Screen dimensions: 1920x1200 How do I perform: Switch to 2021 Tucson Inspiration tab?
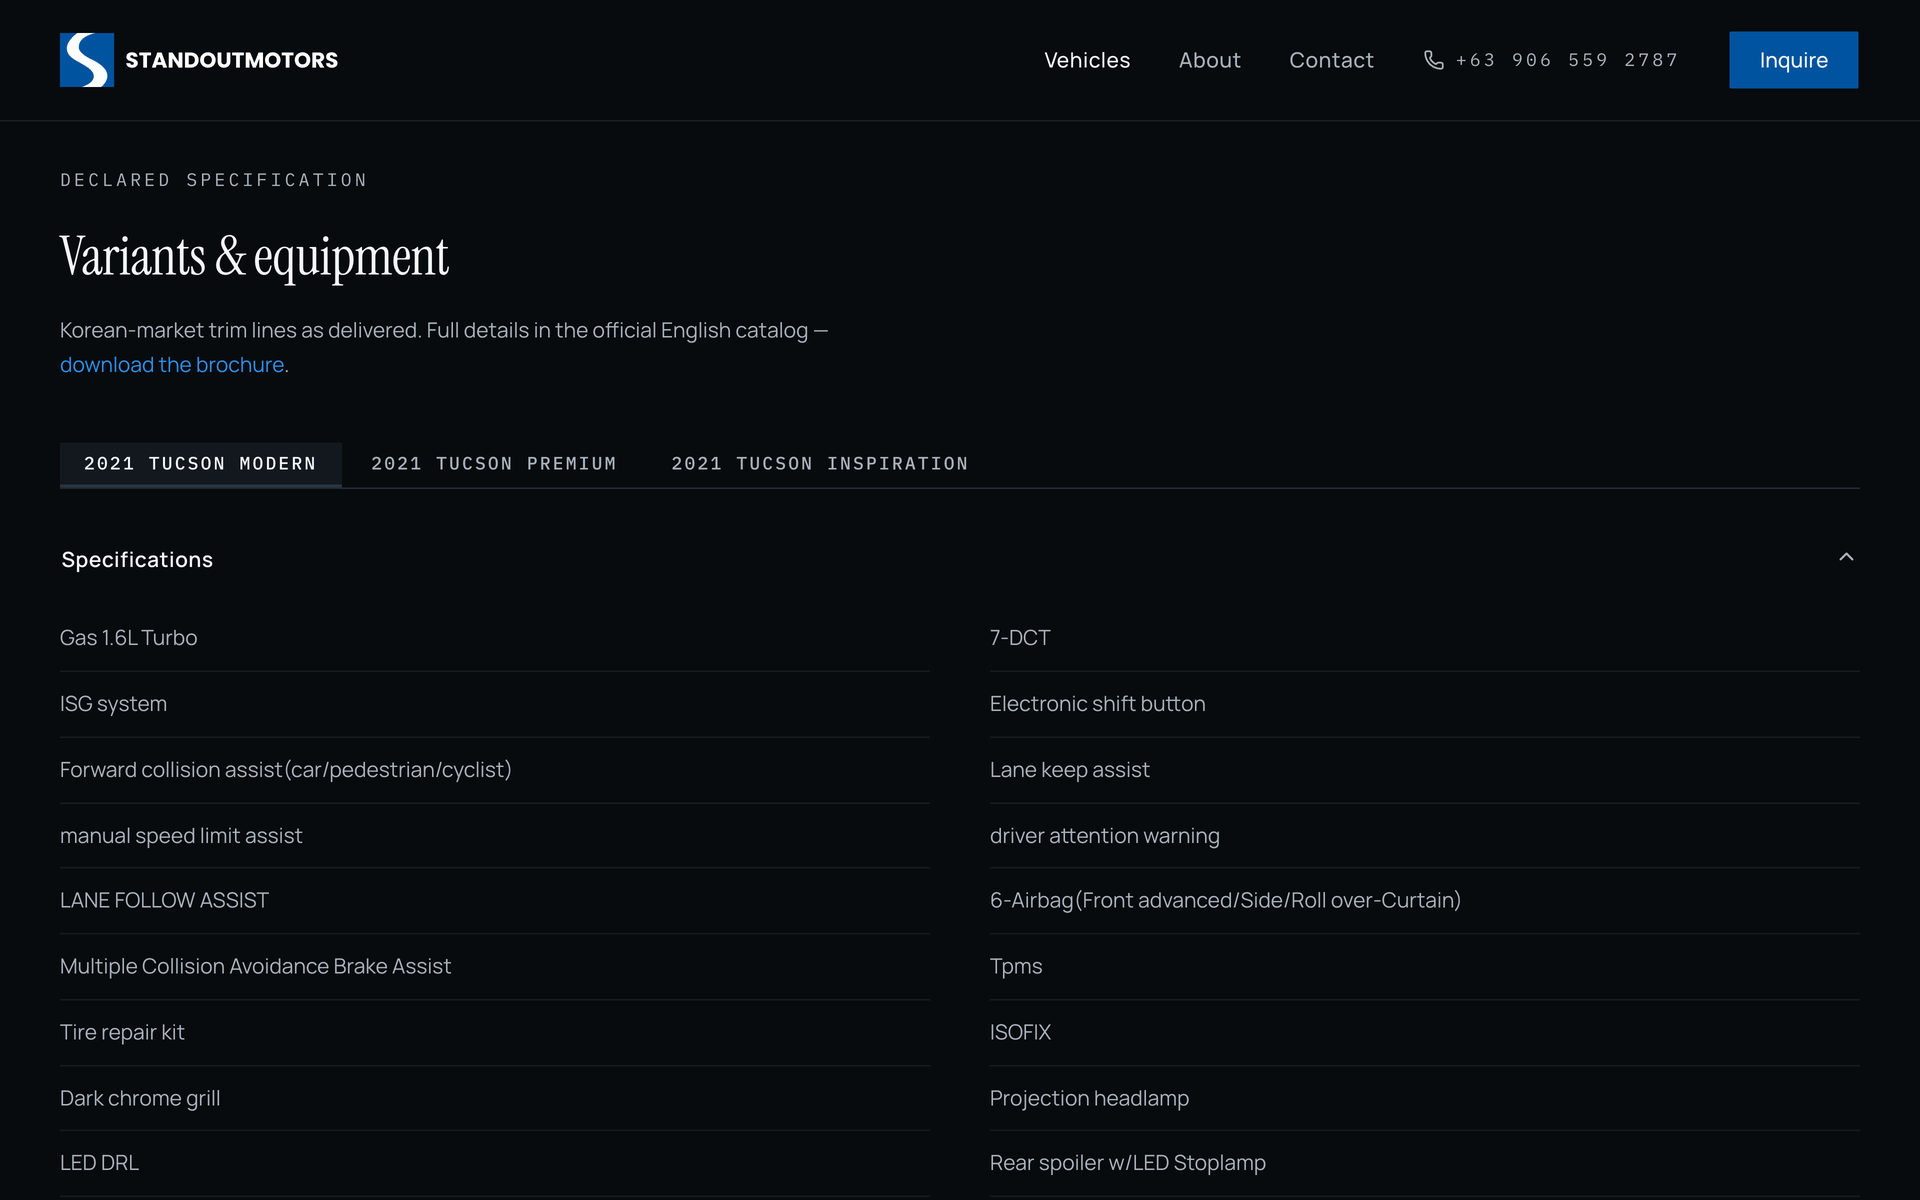[x=820, y=464]
